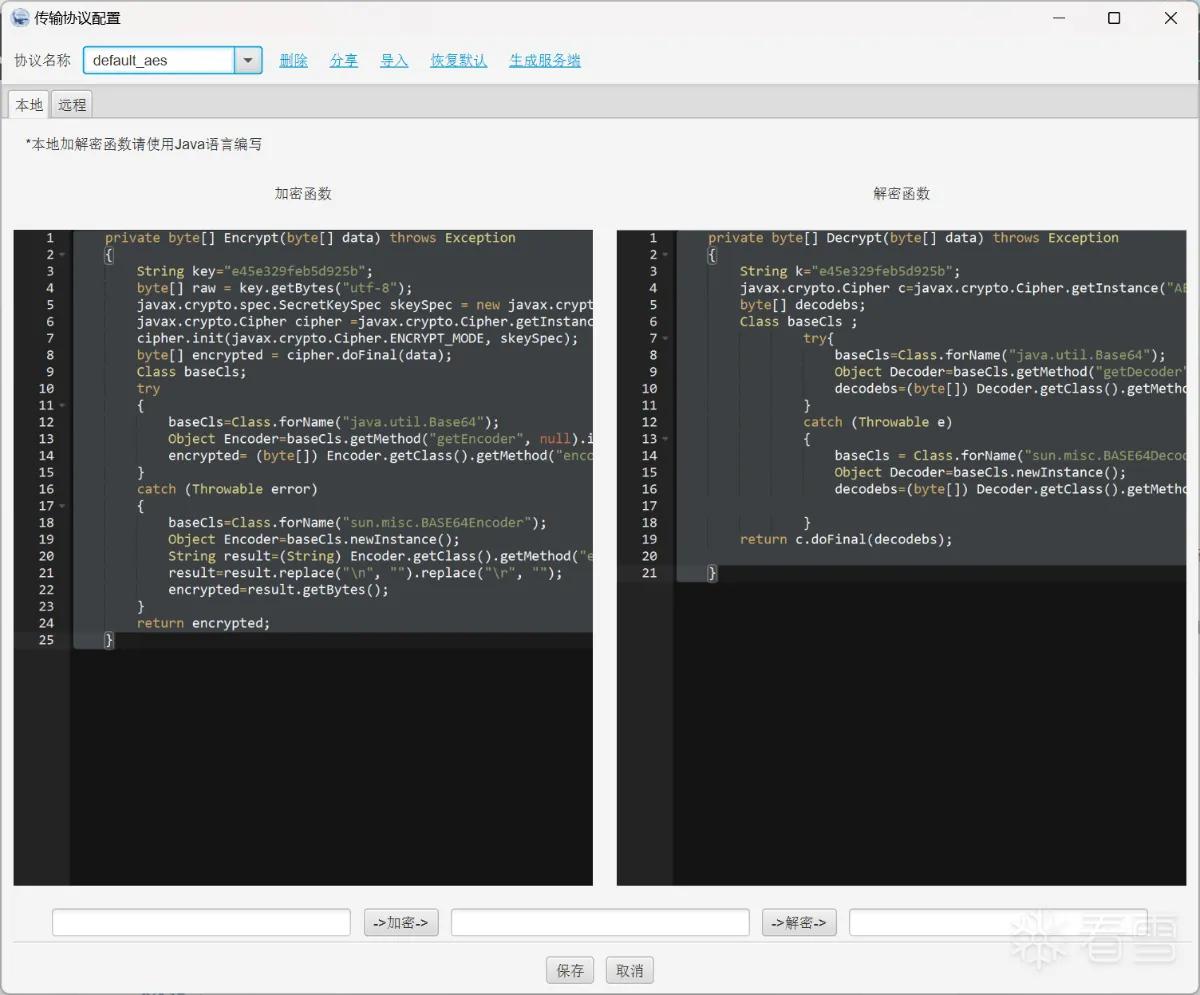The image size is (1200, 995).
Task: Collapse fold arrow at line 2 in Decrypt editor
Action: pyautogui.click(x=666, y=255)
